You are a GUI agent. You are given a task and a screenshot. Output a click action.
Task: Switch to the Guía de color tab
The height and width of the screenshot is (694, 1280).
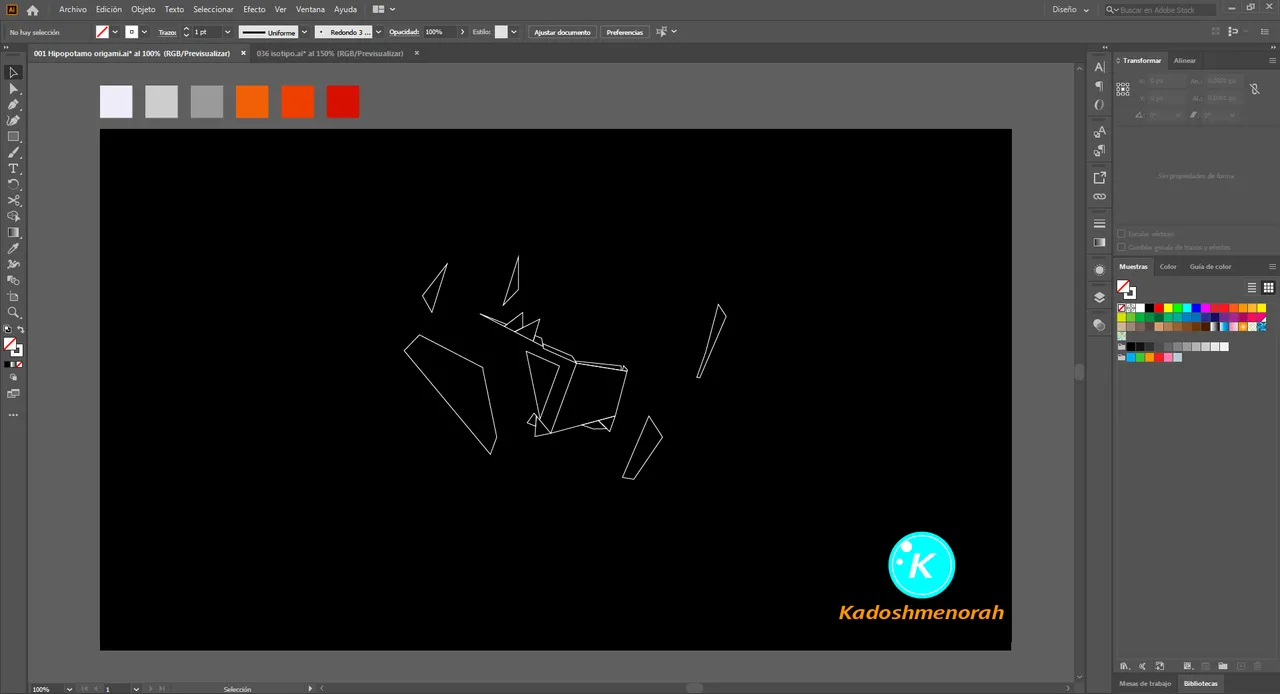(1210, 267)
